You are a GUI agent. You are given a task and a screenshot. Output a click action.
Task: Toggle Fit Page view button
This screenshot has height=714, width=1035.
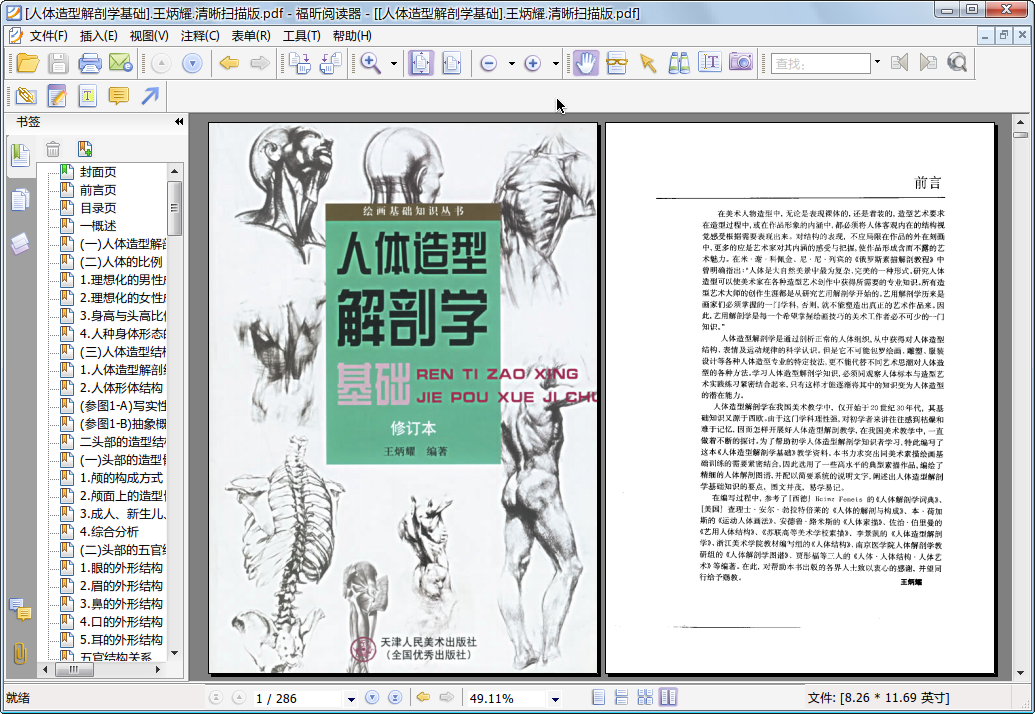(x=421, y=63)
